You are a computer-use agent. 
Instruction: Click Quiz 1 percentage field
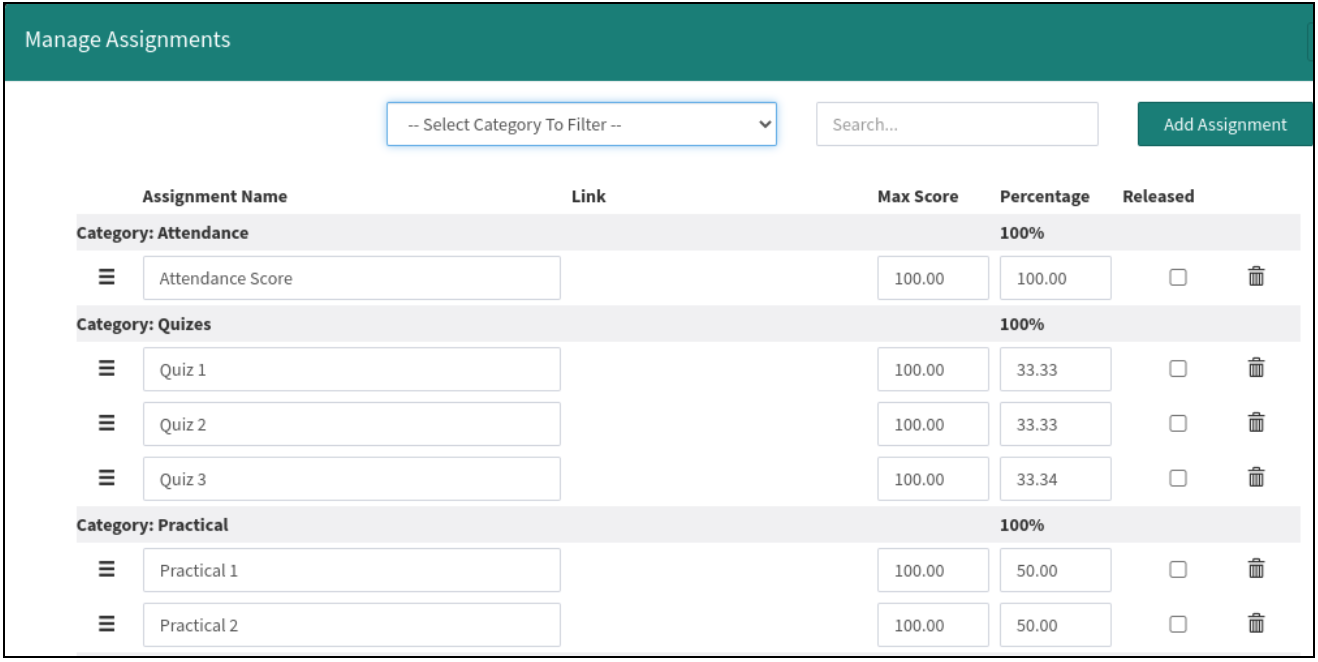coord(1055,369)
